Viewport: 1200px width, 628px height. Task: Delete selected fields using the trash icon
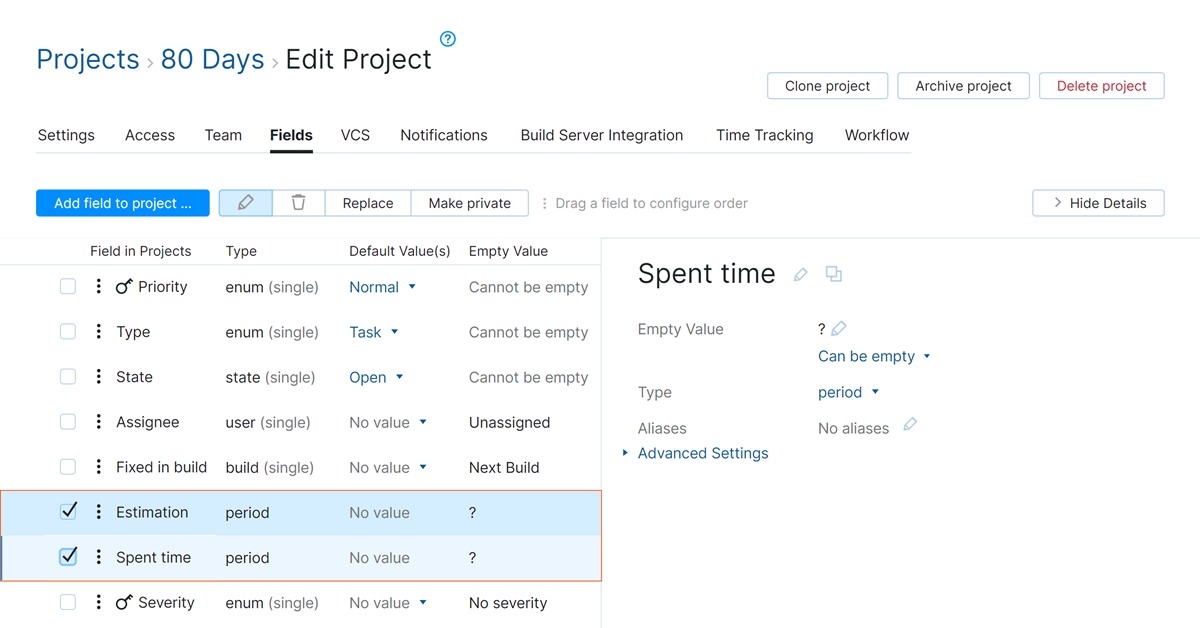click(x=298, y=202)
